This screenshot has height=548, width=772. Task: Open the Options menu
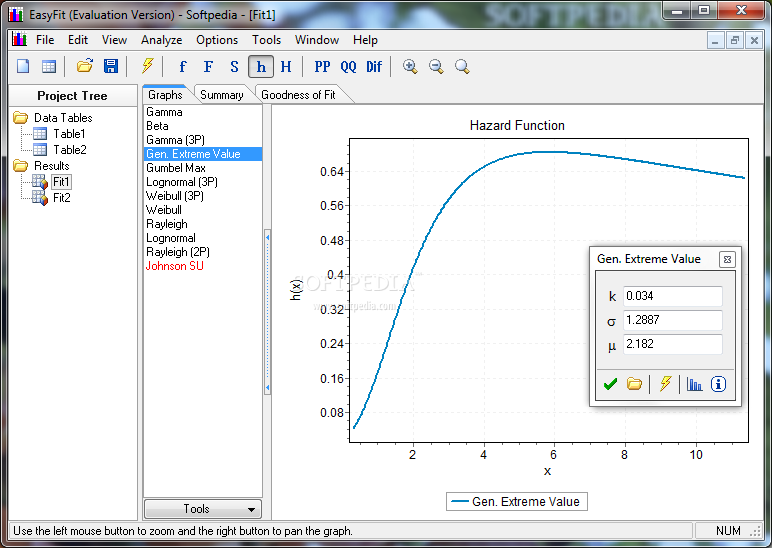coord(217,40)
